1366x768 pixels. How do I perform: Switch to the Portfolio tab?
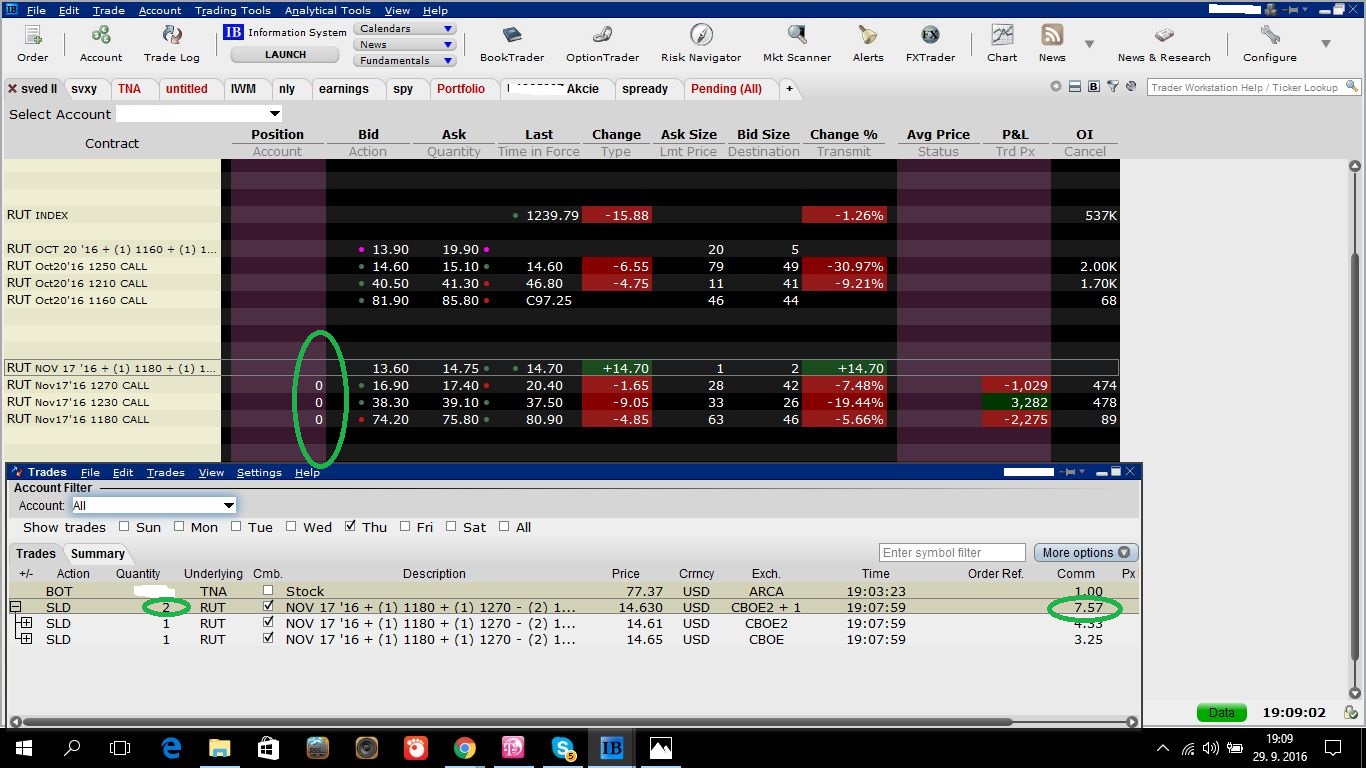pyautogui.click(x=460, y=89)
